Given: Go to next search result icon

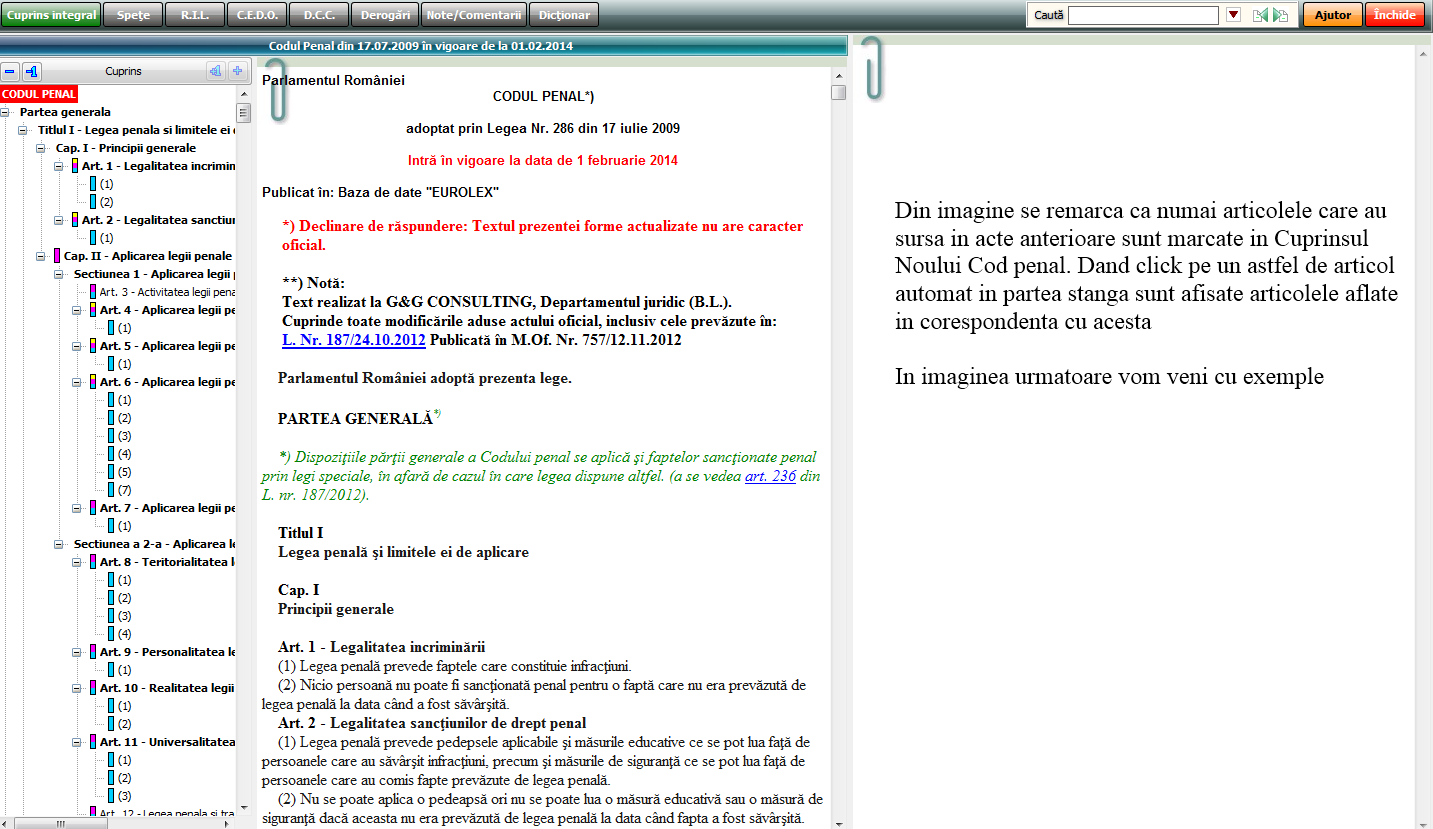Looking at the screenshot, I should pos(1280,15).
